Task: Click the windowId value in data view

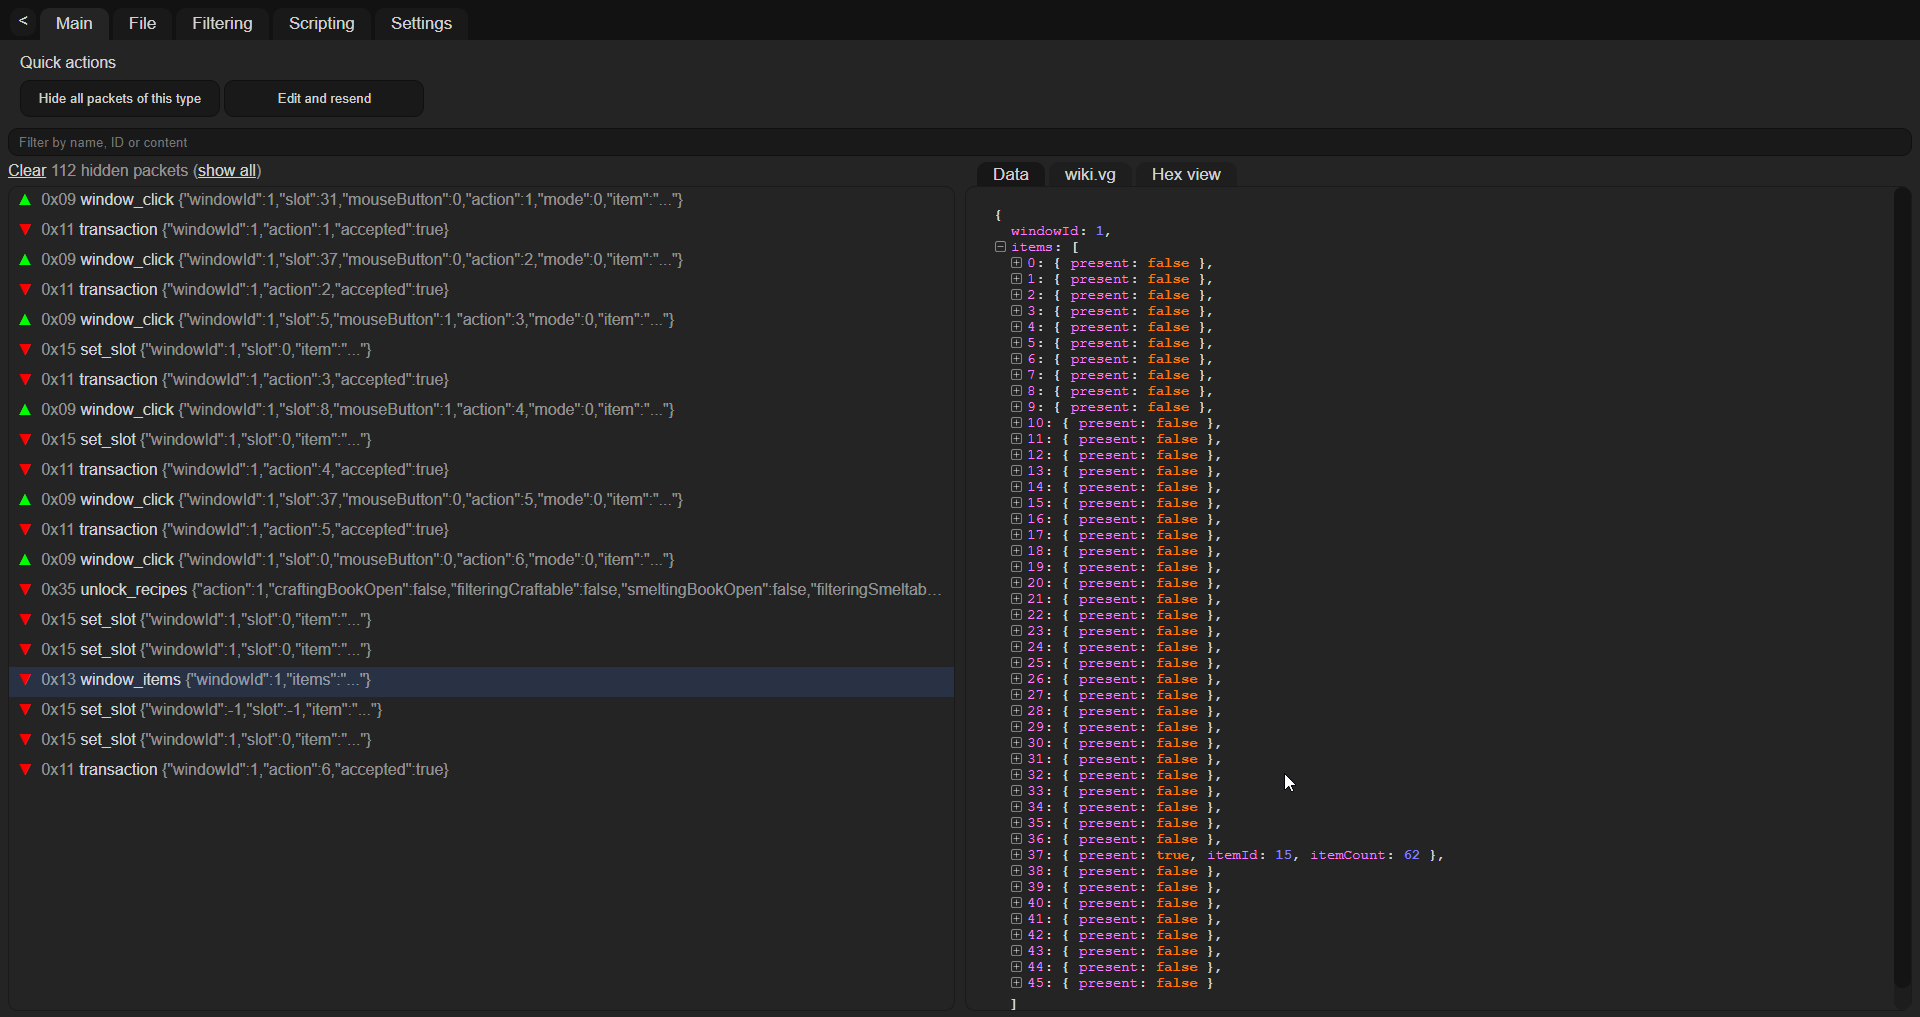Action: [1100, 231]
